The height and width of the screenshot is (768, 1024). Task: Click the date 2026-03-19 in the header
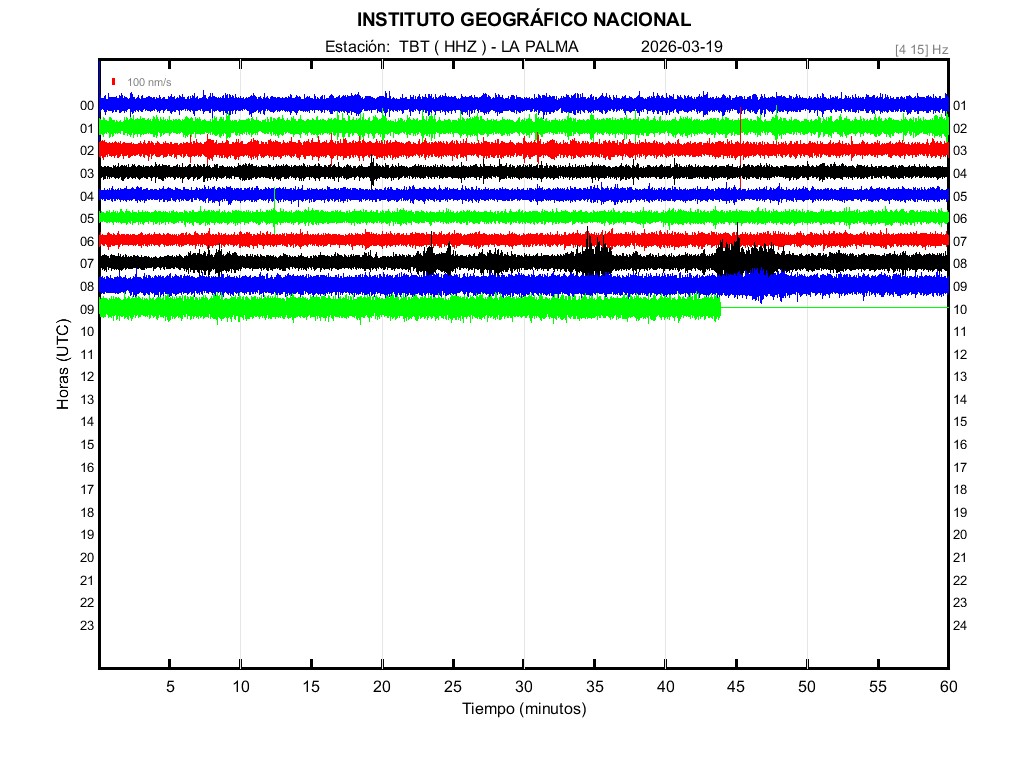click(681, 47)
